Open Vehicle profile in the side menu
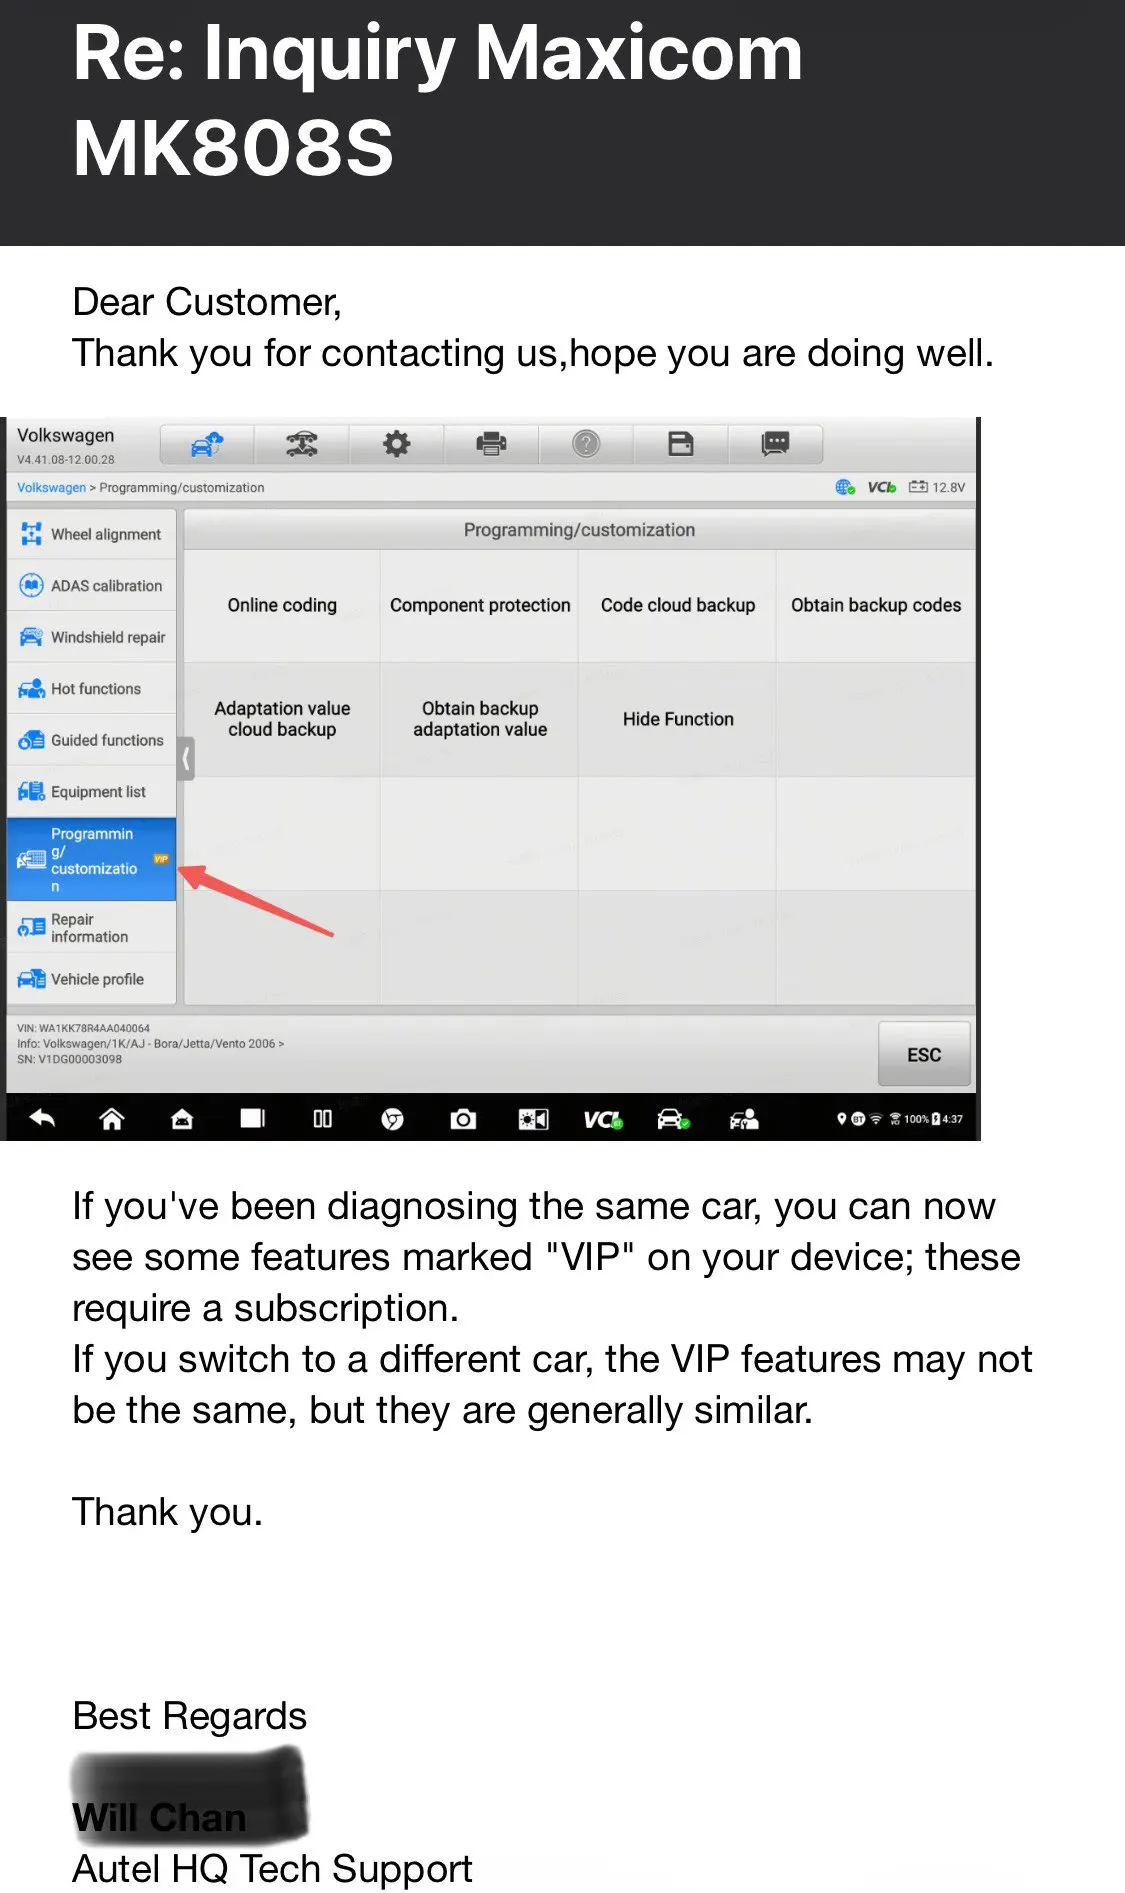1125x1893 pixels. click(x=92, y=979)
